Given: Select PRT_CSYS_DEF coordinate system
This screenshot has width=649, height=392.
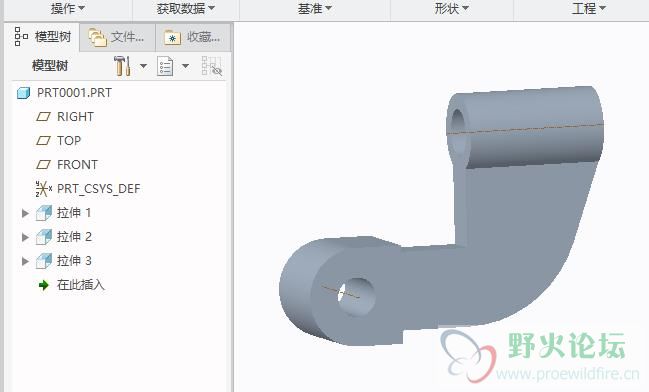Looking at the screenshot, I should [99, 189].
